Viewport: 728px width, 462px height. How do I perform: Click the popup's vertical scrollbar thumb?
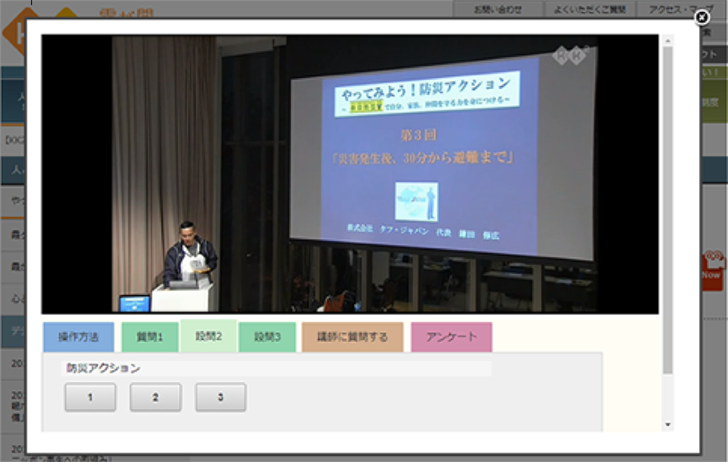pos(667,200)
